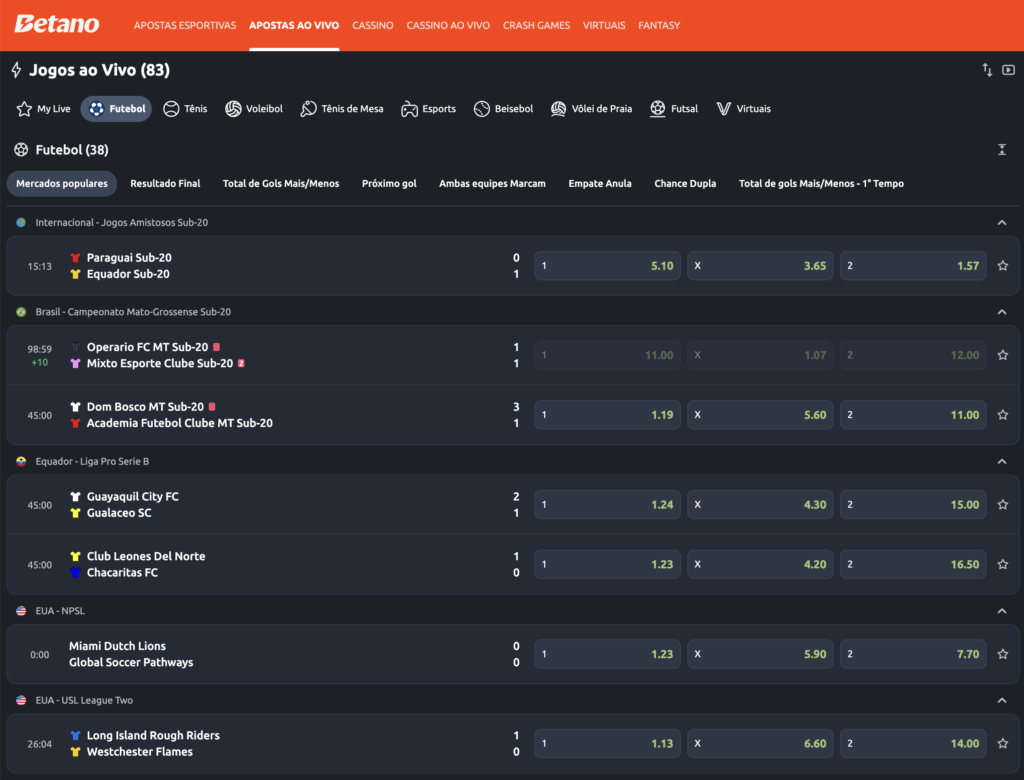The height and width of the screenshot is (780, 1024).
Task: Open the sort order arrows icon
Action: pos(987,70)
